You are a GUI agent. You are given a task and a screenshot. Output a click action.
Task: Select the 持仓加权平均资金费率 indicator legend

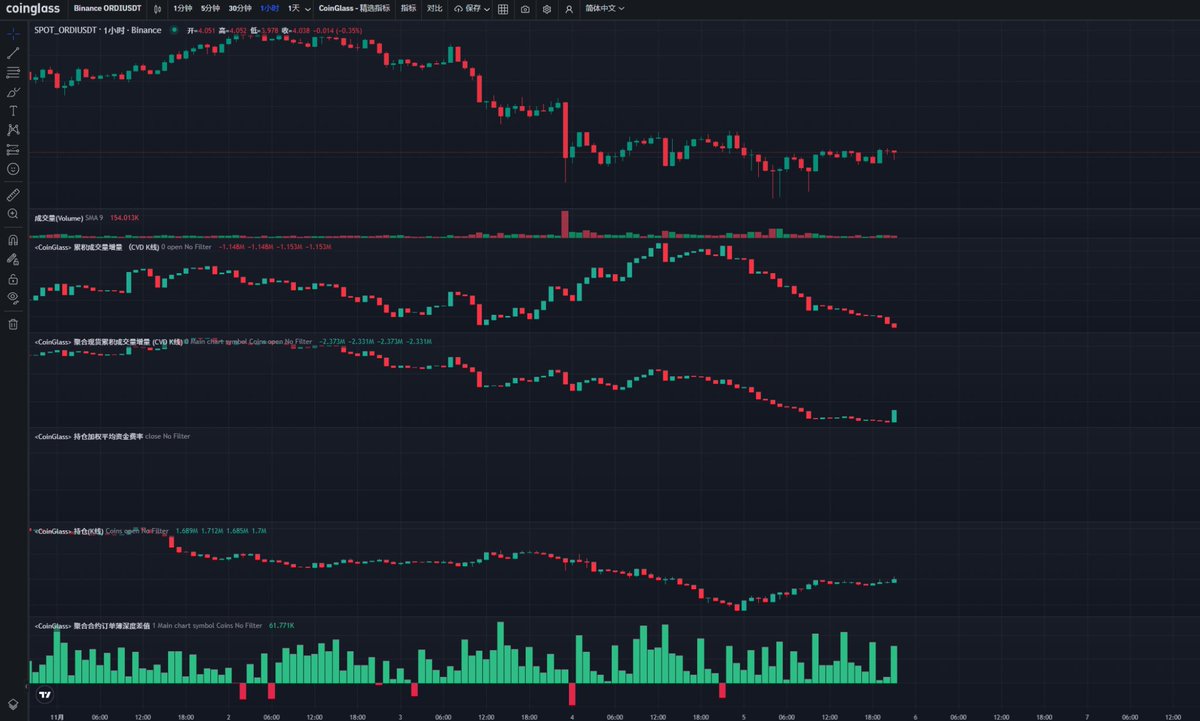pyautogui.click(x=88, y=437)
